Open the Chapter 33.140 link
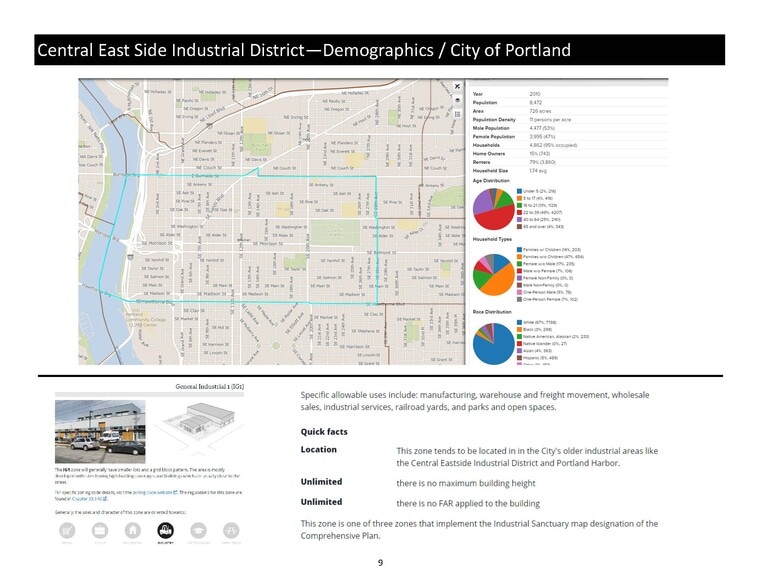Viewport: 761px width, 588px height. pyautogui.click(x=89, y=498)
